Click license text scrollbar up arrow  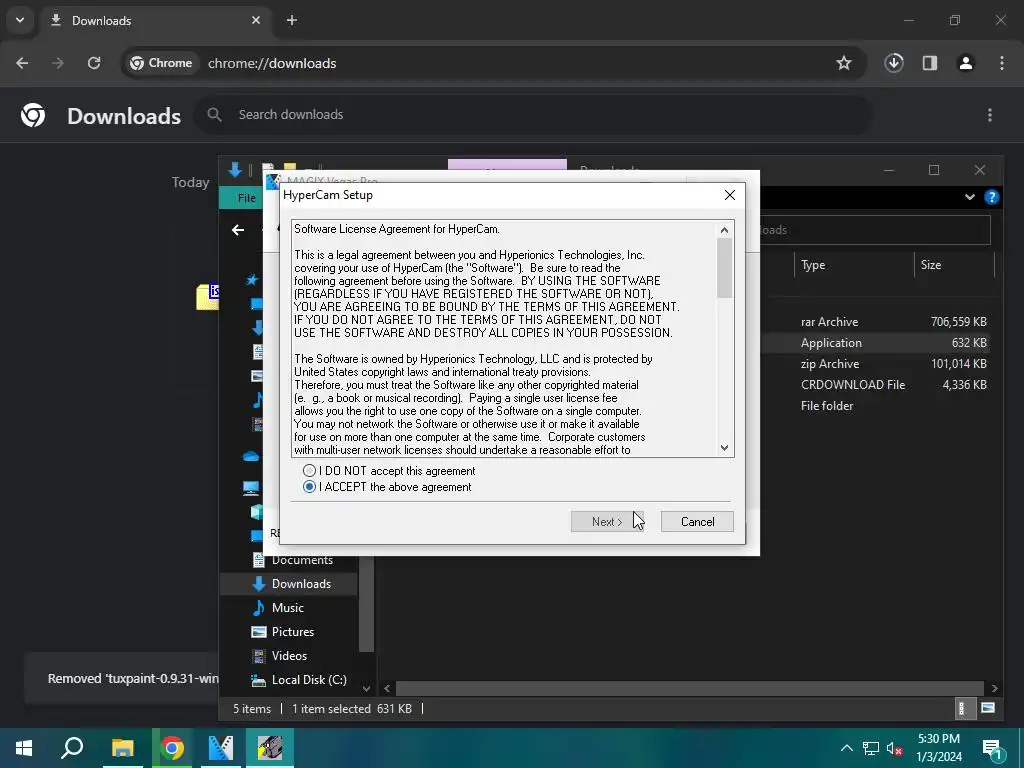(x=724, y=230)
